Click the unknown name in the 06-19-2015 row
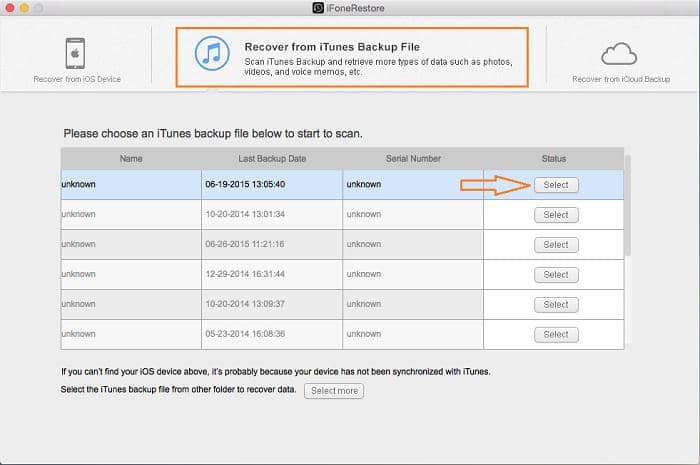This screenshot has height=465, width=700. click(79, 184)
